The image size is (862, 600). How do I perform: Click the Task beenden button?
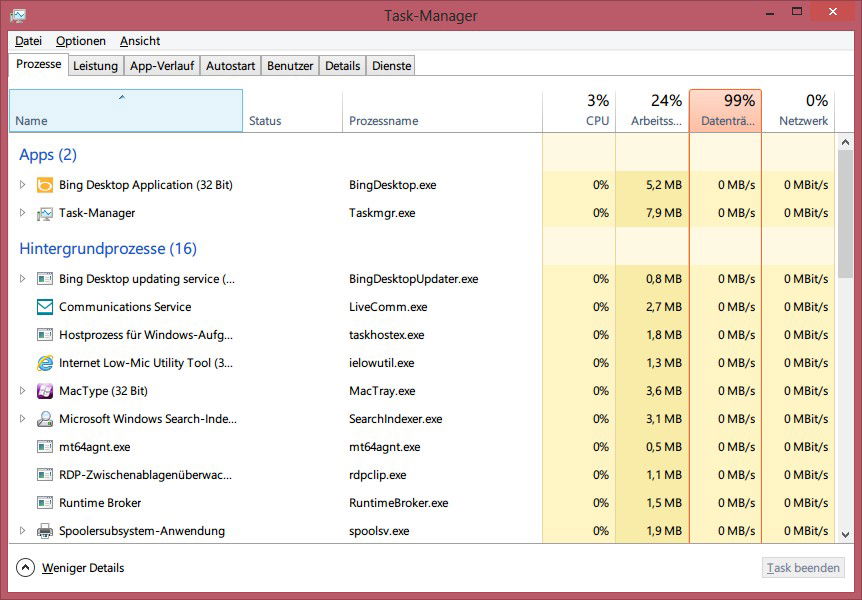[x=803, y=568]
